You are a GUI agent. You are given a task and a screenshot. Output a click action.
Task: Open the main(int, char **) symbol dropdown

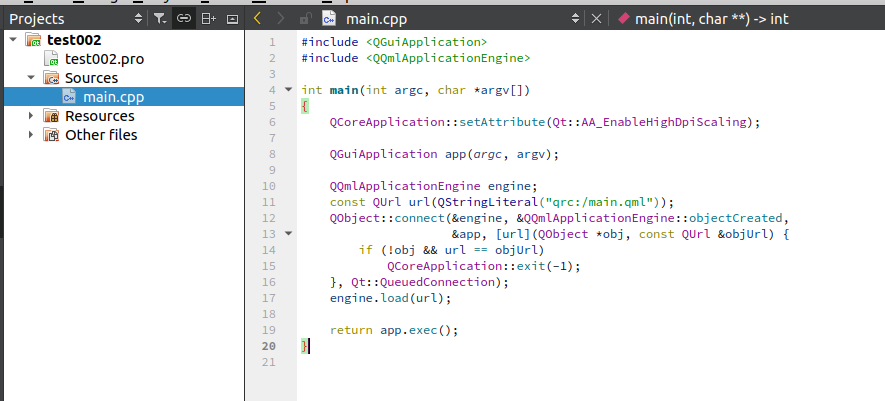pos(711,19)
